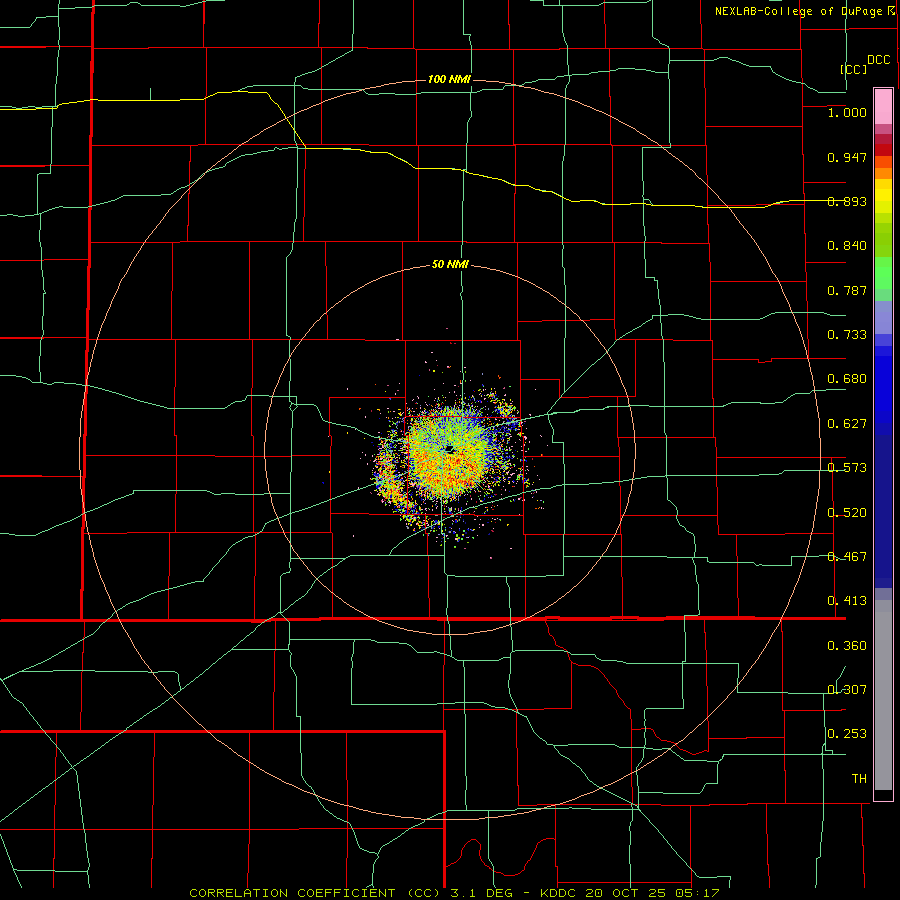Click the 0.307 color scale label

click(x=847, y=690)
